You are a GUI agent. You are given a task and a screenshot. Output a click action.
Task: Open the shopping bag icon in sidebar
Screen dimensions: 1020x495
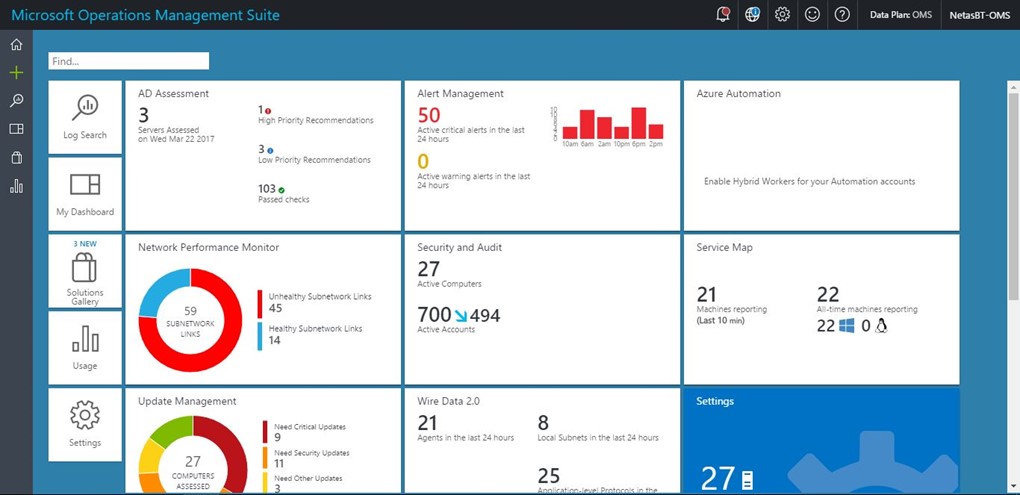[16, 157]
